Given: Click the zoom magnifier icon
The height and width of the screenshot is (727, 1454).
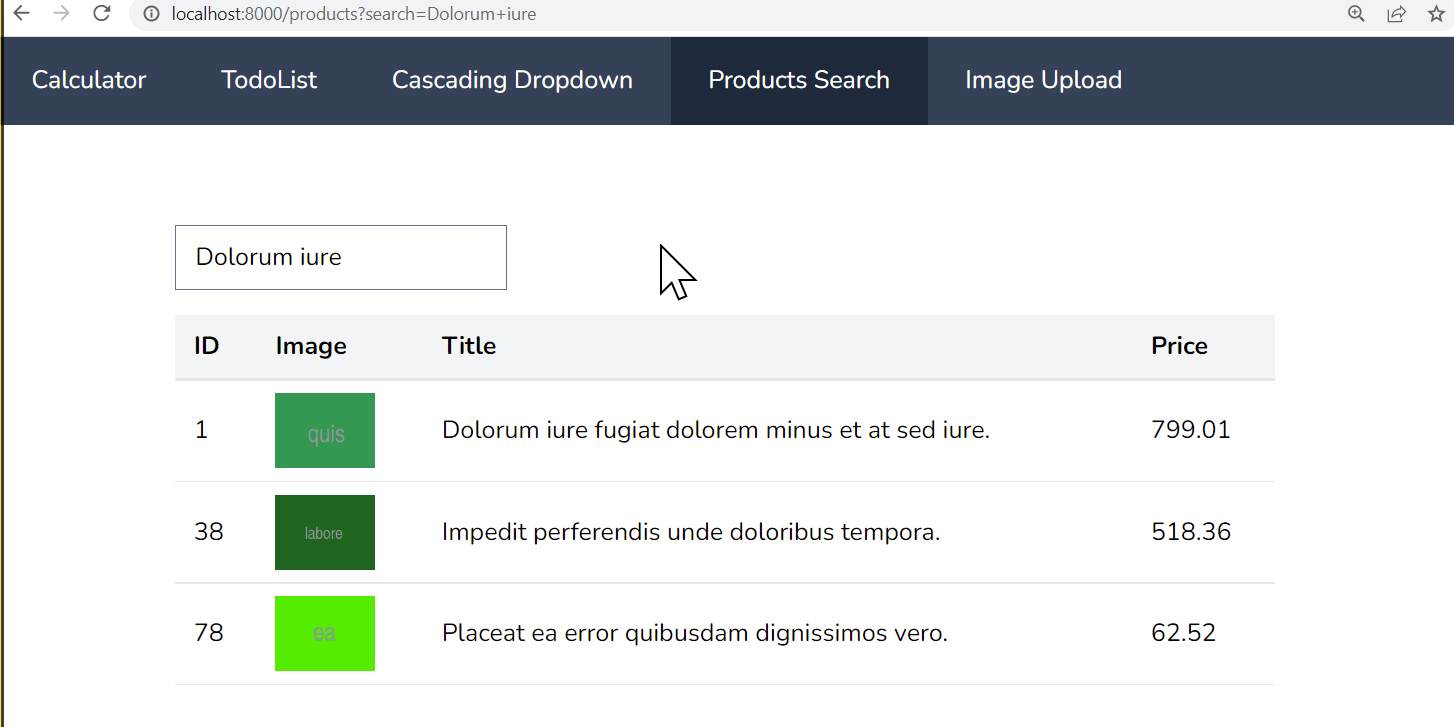Looking at the screenshot, I should 1357,14.
